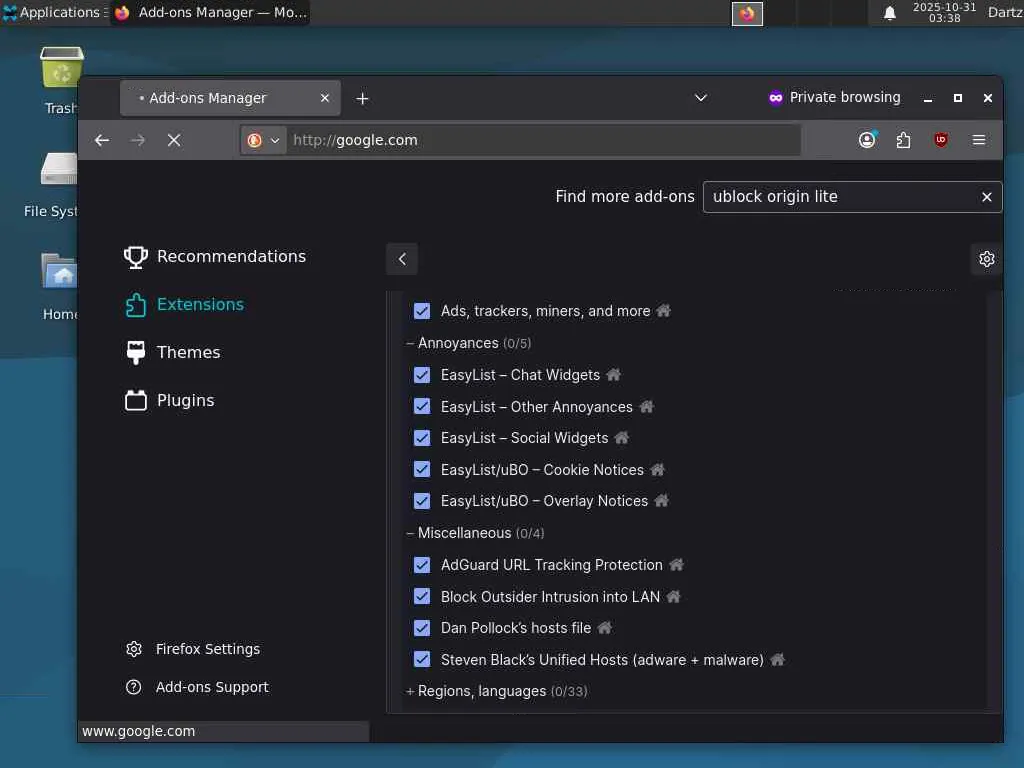1024x768 pixels.
Task: Open the Firefox hamburger menu
Action: click(x=978, y=140)
